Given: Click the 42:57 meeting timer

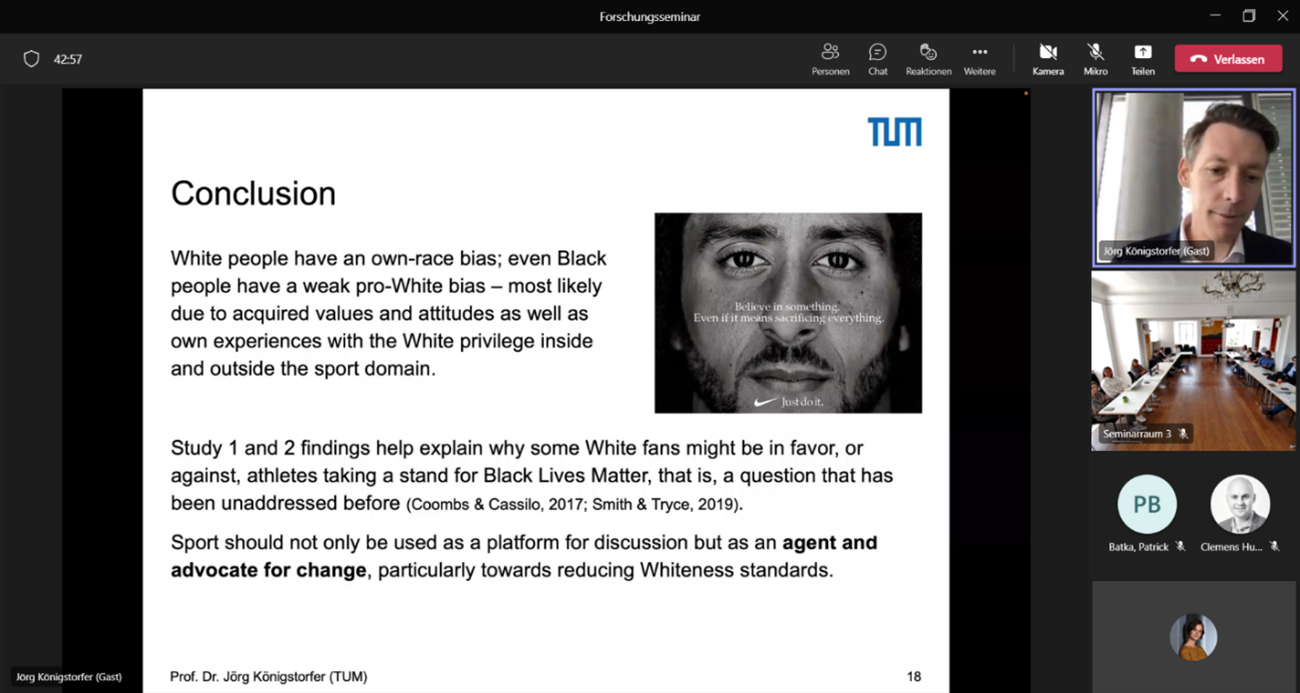Looking at the screenshot, I should click(68, 60).
